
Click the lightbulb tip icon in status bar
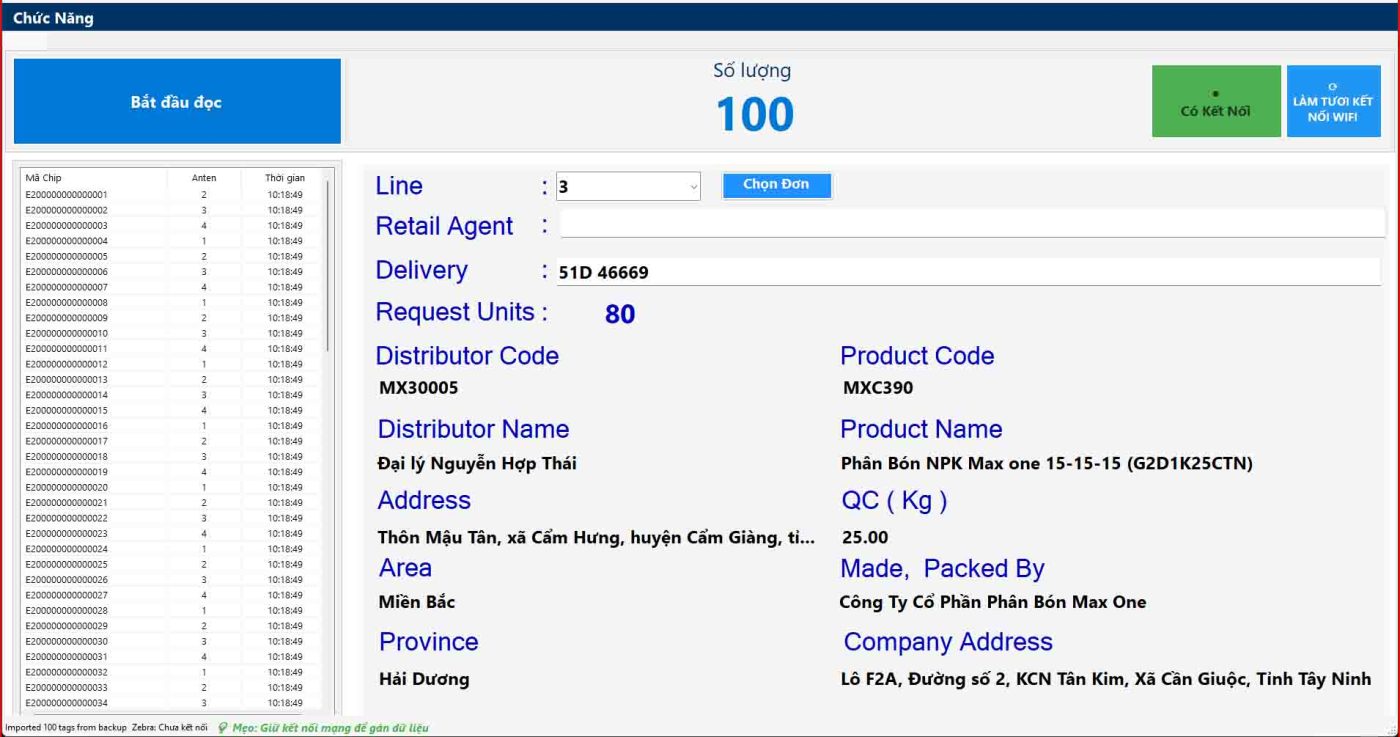point(223,728)
